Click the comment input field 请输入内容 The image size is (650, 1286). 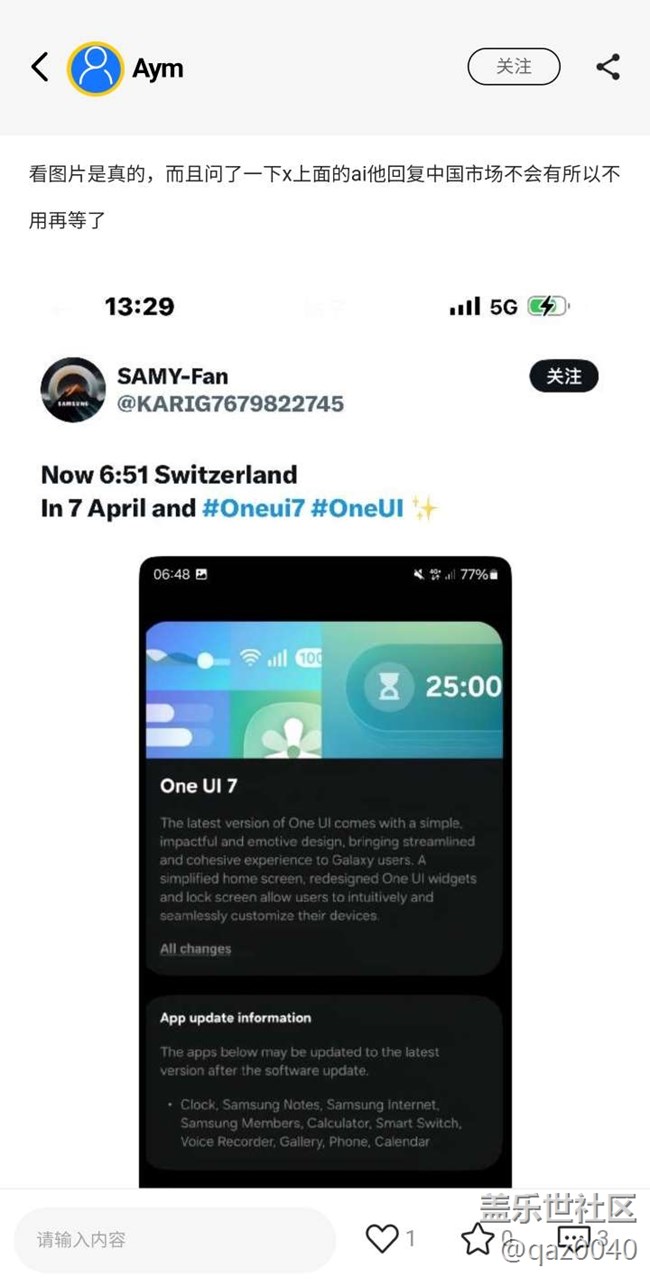pyautogui.click(x=175, y=1239)
